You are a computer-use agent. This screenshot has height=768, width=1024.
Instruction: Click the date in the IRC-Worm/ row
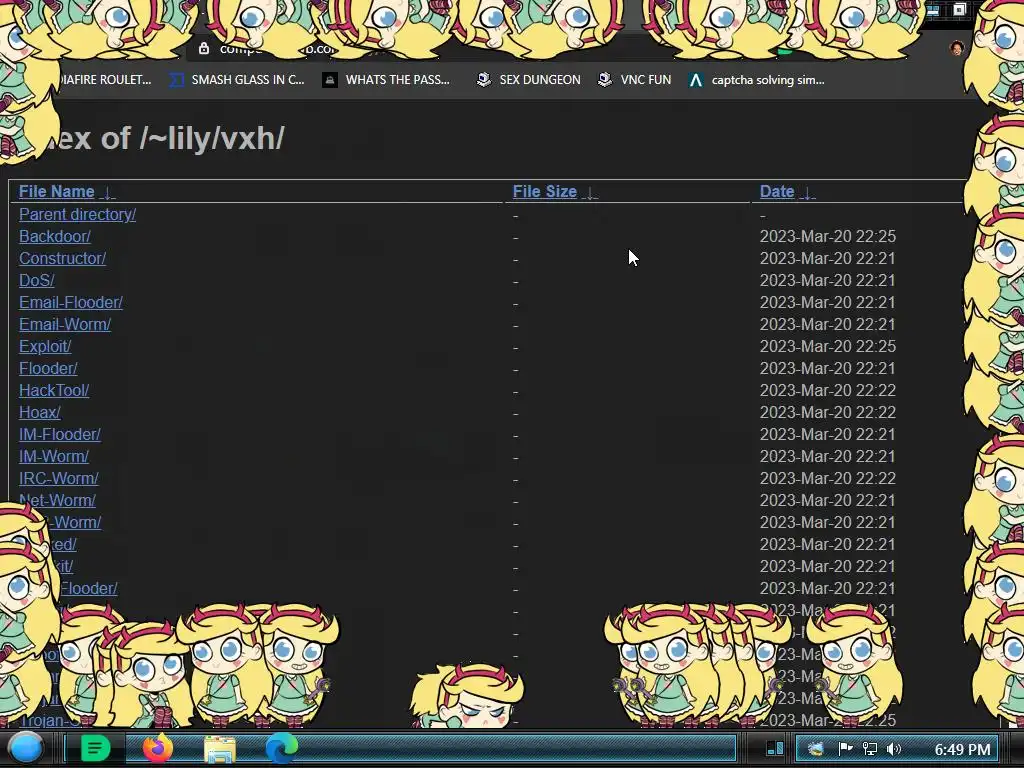[827, 478]
